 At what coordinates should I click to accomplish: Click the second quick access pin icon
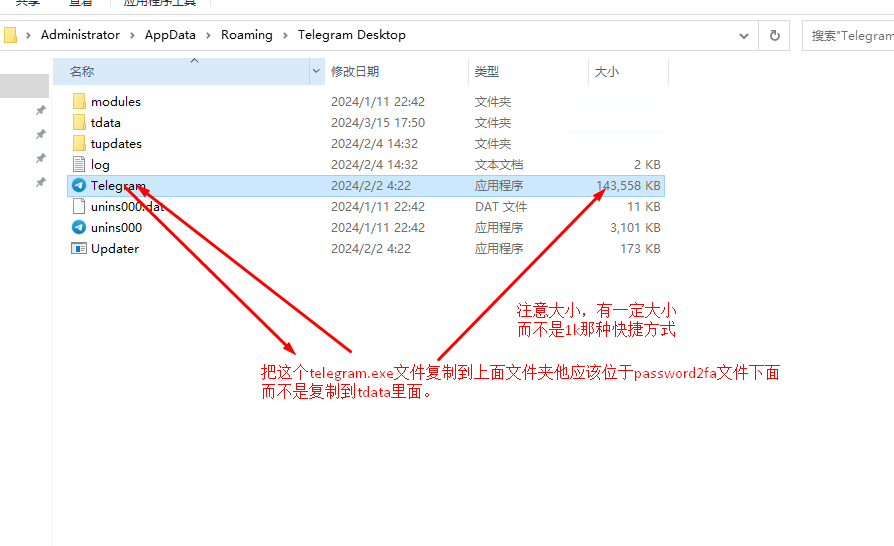40,134
